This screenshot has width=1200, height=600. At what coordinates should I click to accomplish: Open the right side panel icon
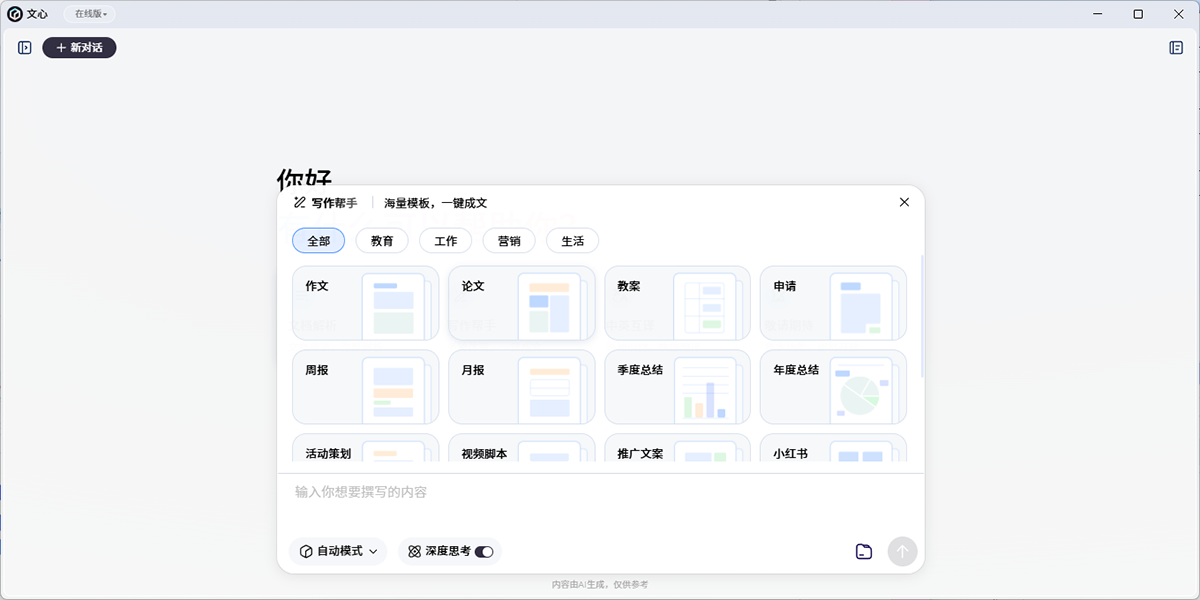click(1176, 47)
